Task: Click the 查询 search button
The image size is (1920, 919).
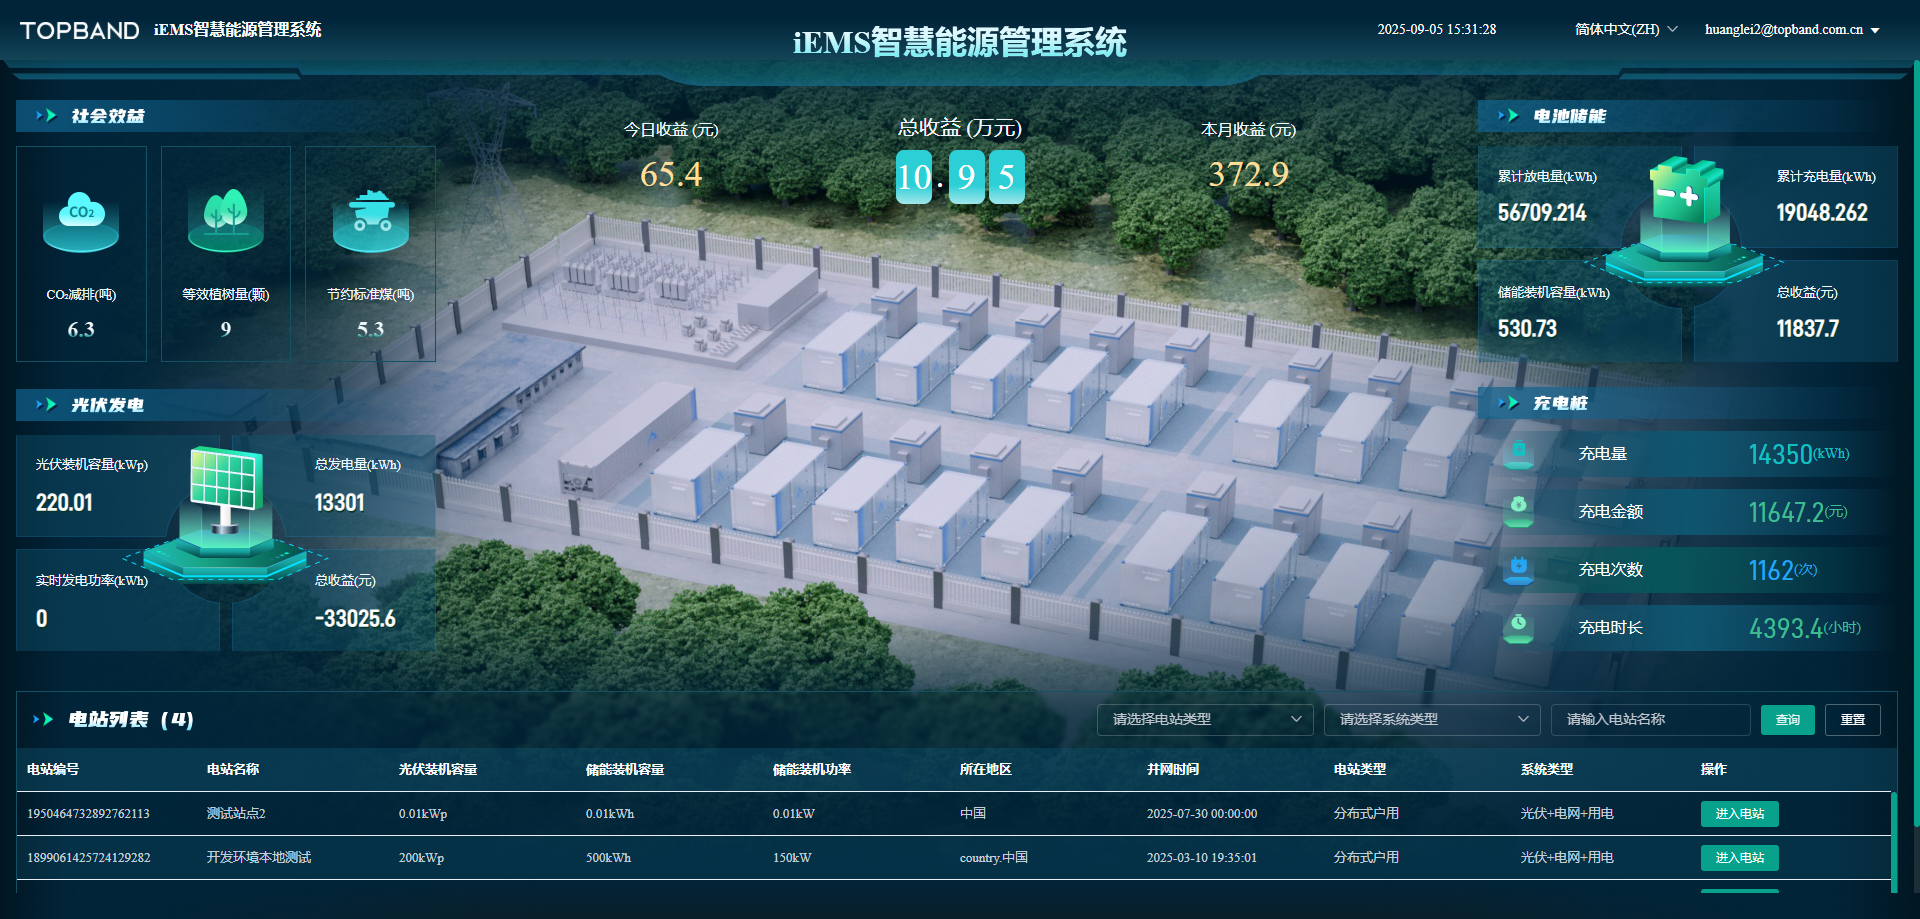Action: tap(1787, 719)
